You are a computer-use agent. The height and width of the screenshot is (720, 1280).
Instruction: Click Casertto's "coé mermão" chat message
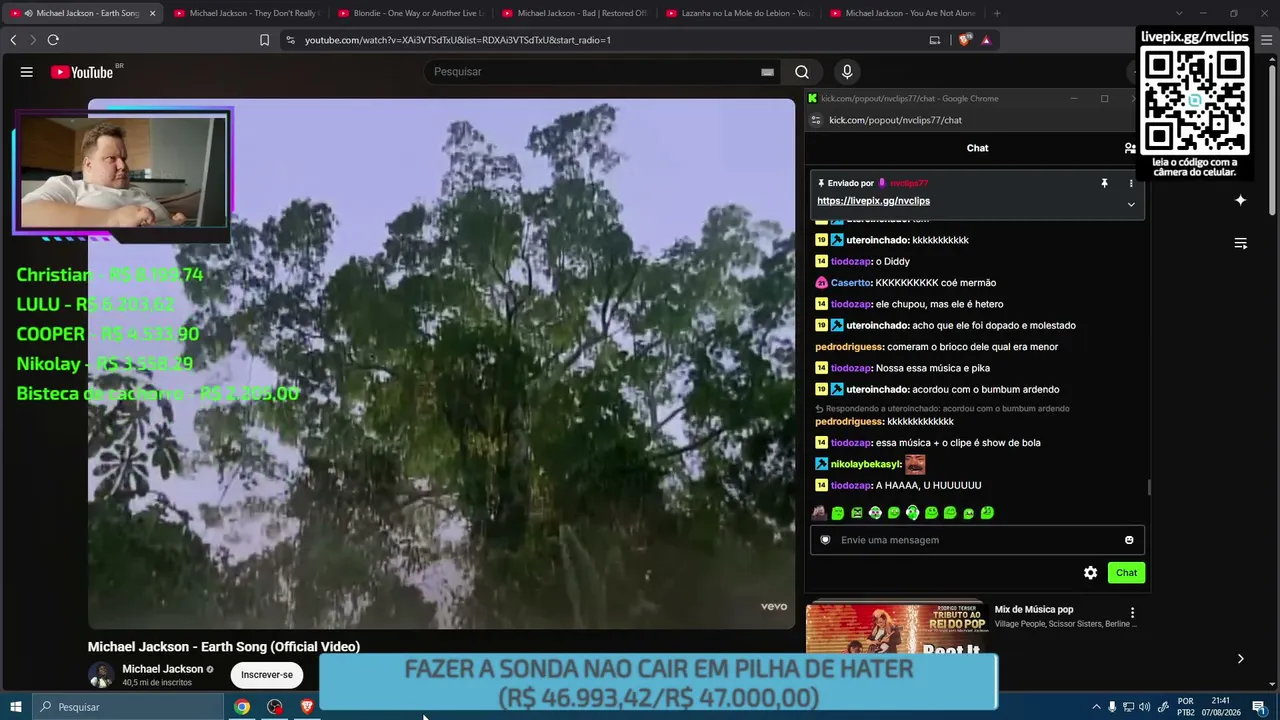pos(936,283)
